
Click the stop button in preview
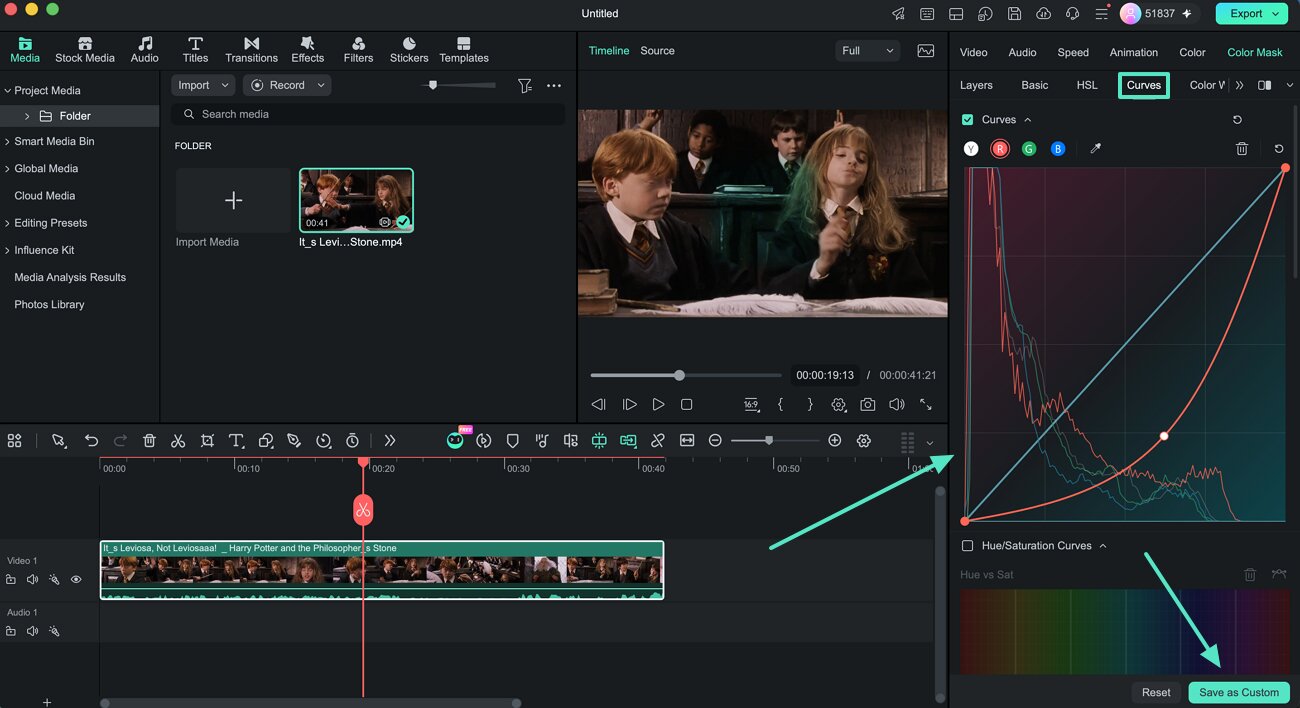coord(687,405)
